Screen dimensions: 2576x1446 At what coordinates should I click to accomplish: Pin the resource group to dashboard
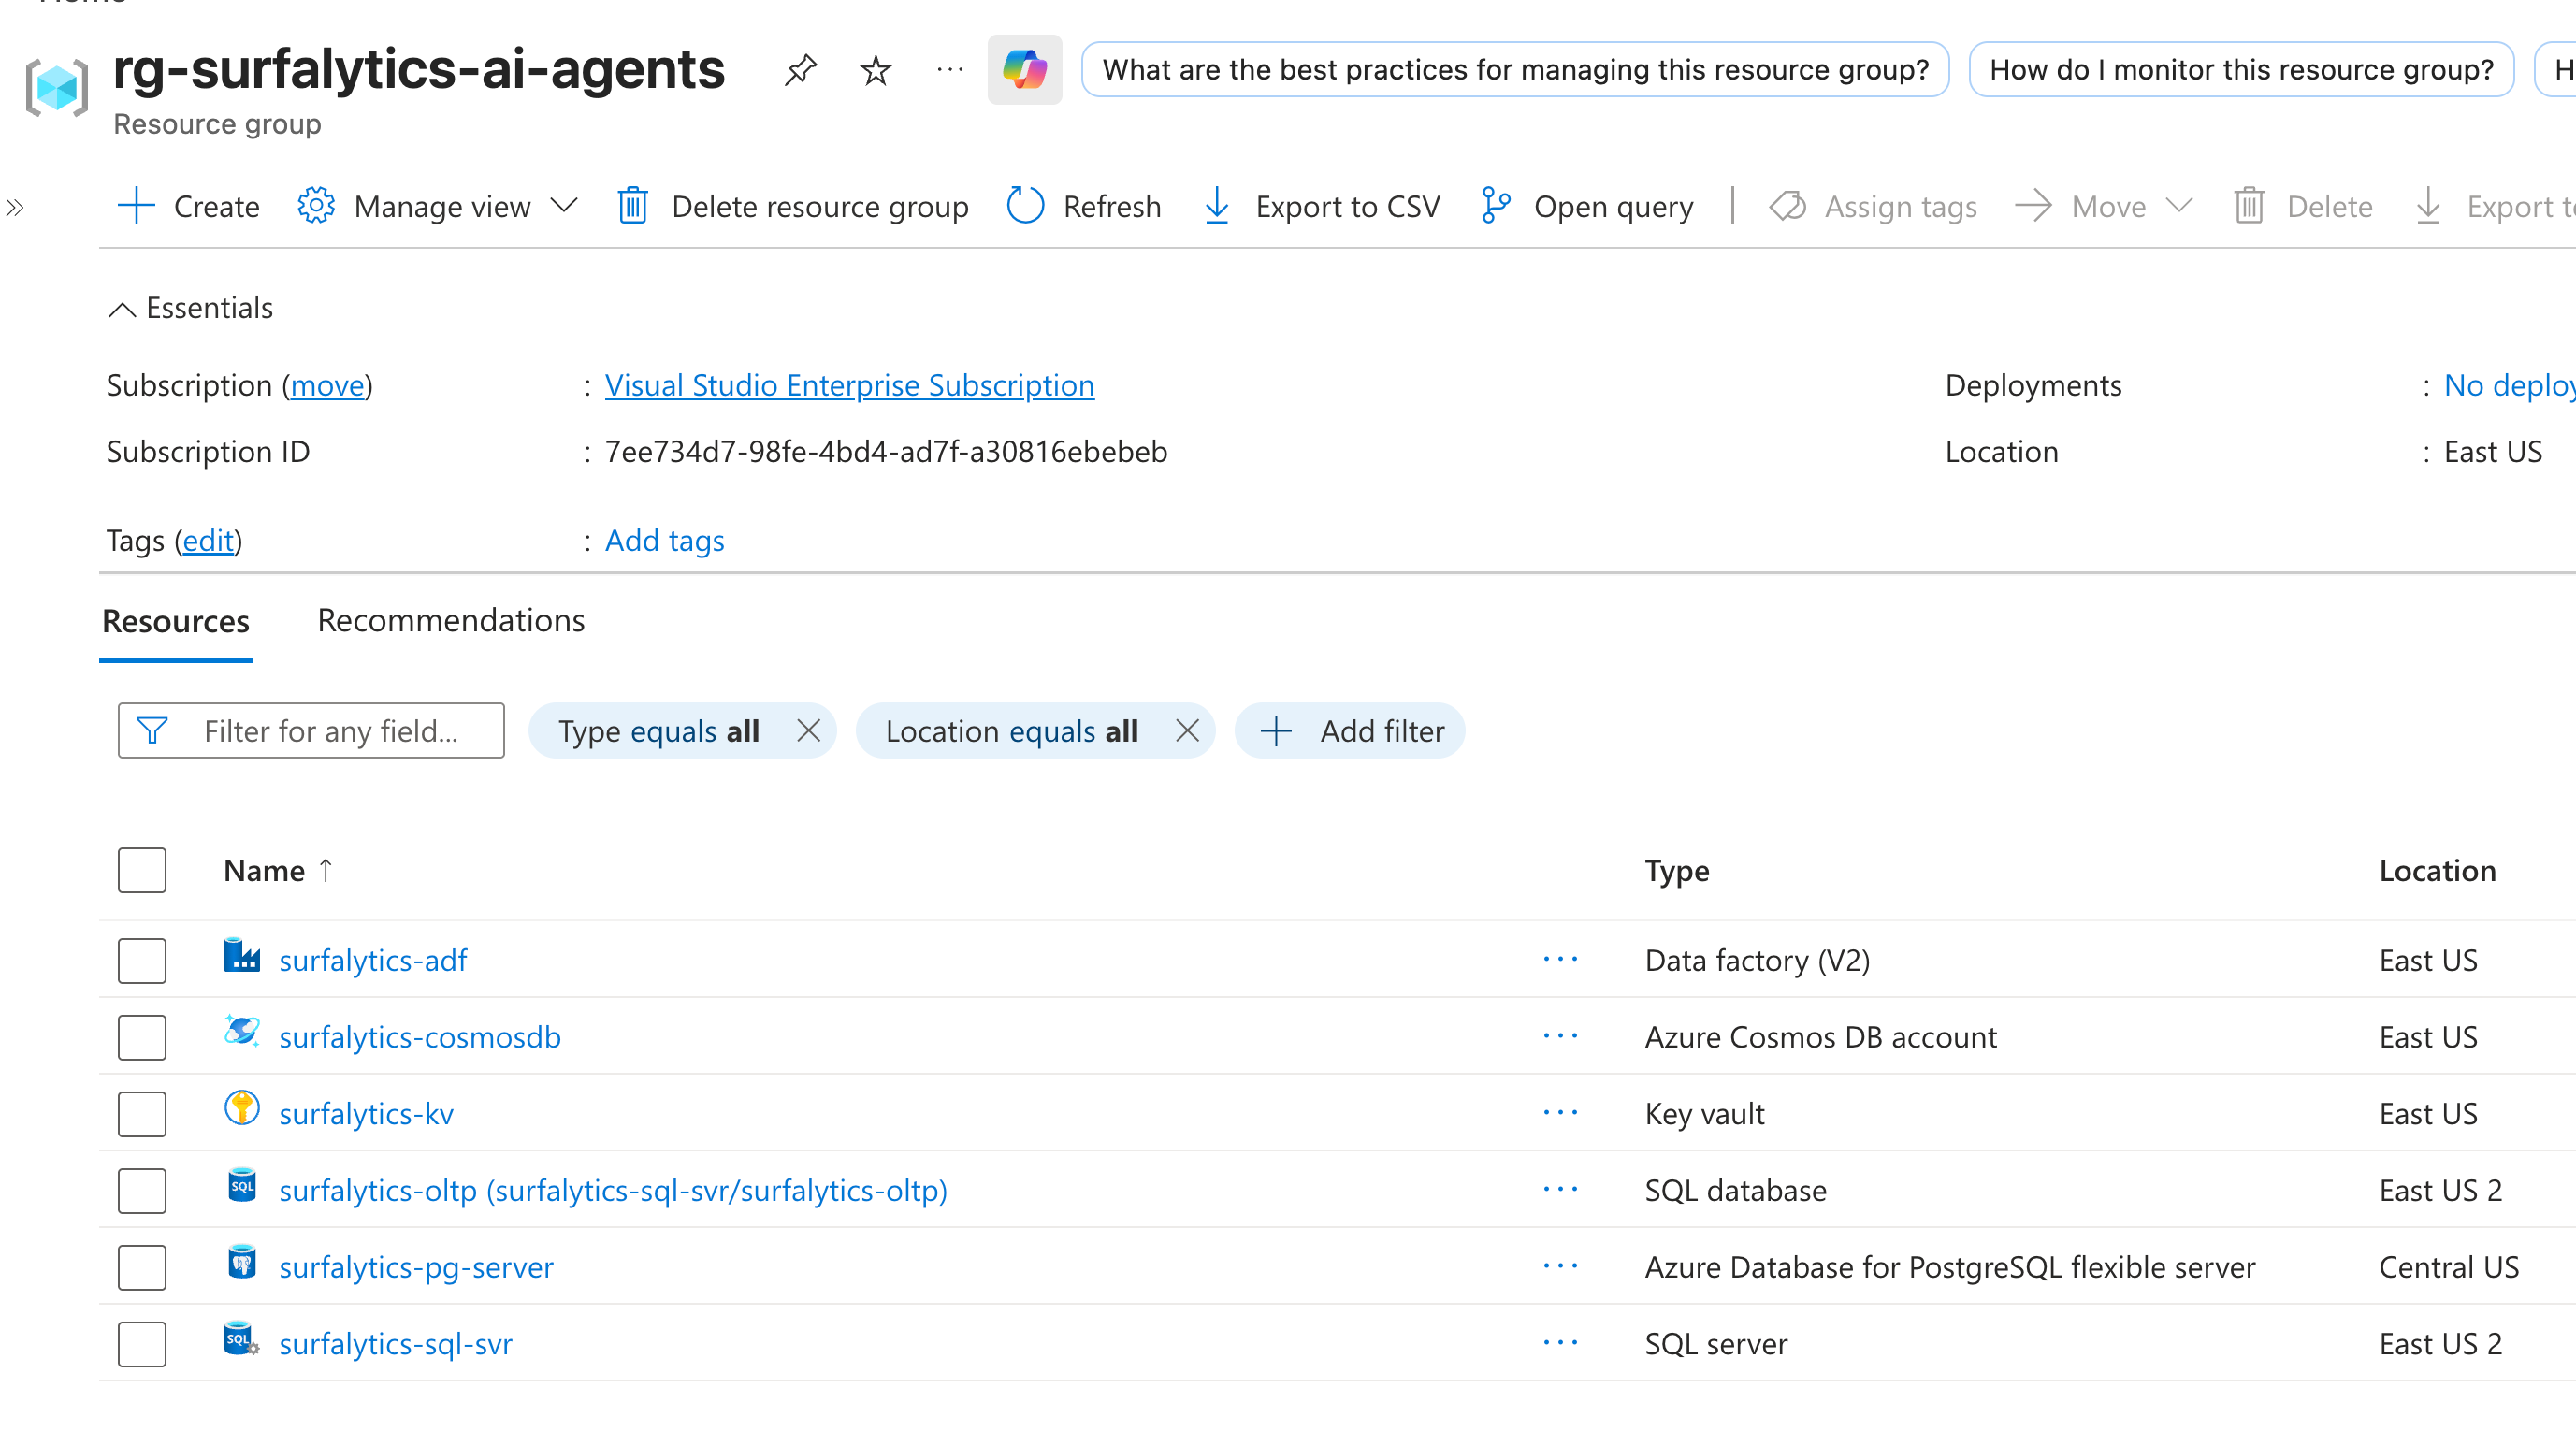(x=800, y=69)
